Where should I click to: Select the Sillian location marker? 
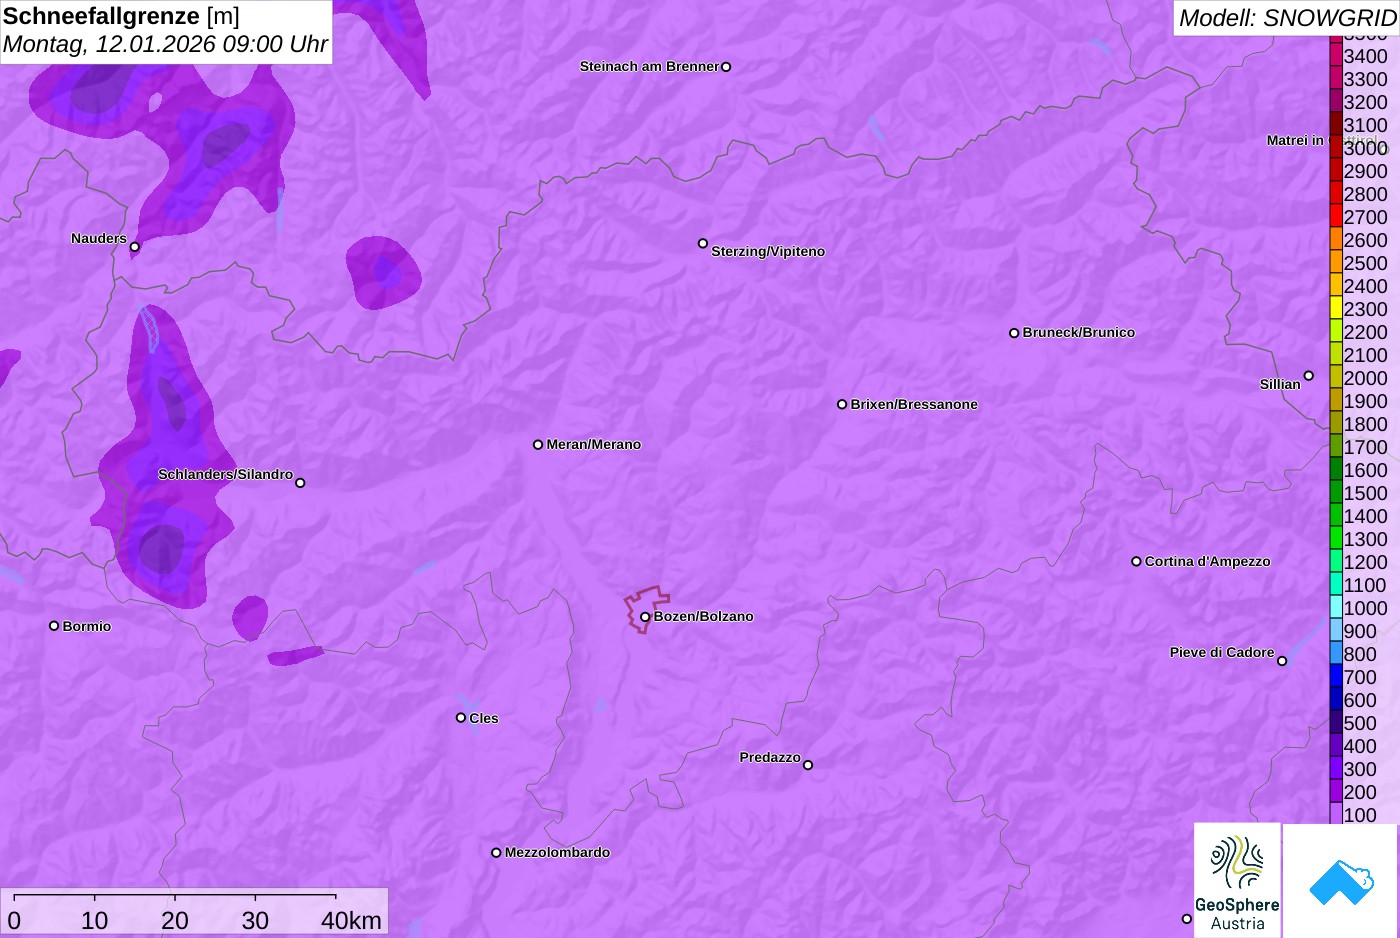[1309, 376]
